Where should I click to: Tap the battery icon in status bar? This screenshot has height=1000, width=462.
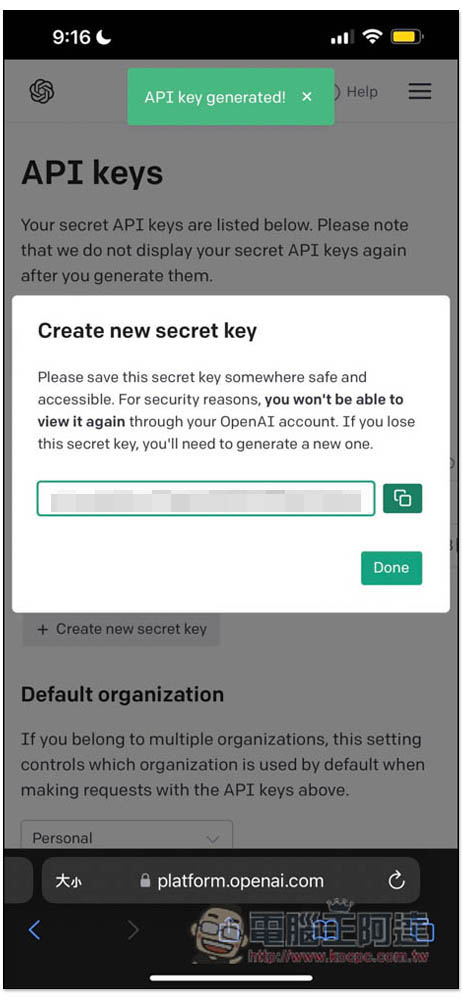point(405,37)
